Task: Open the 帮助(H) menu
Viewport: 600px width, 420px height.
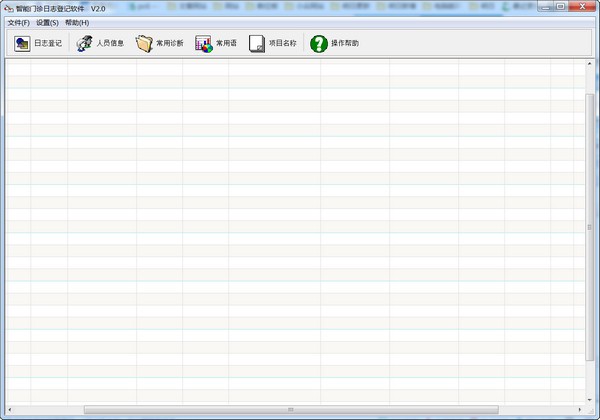Action: 77,22
